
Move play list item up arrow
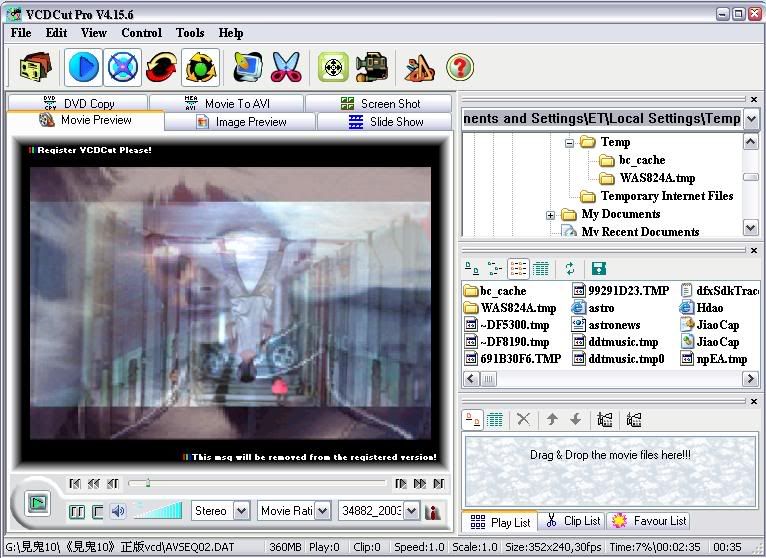click(552, 419)
